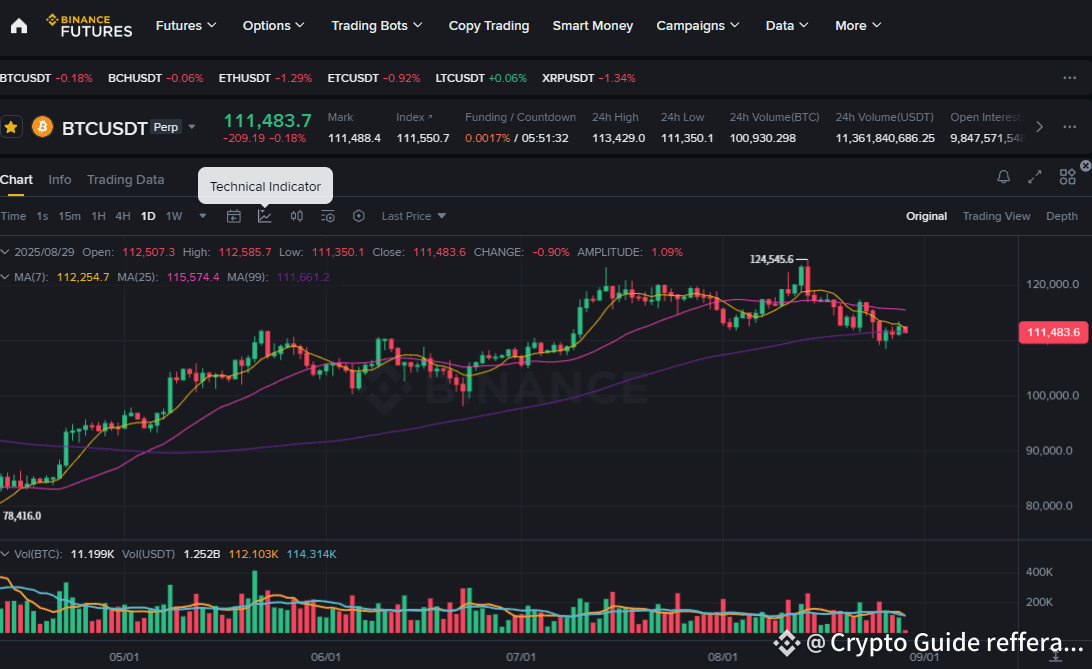The height and width of the screenshot is (669, 1092).
Task: Select the 1D interval
Action: click(x=148, y=217)
